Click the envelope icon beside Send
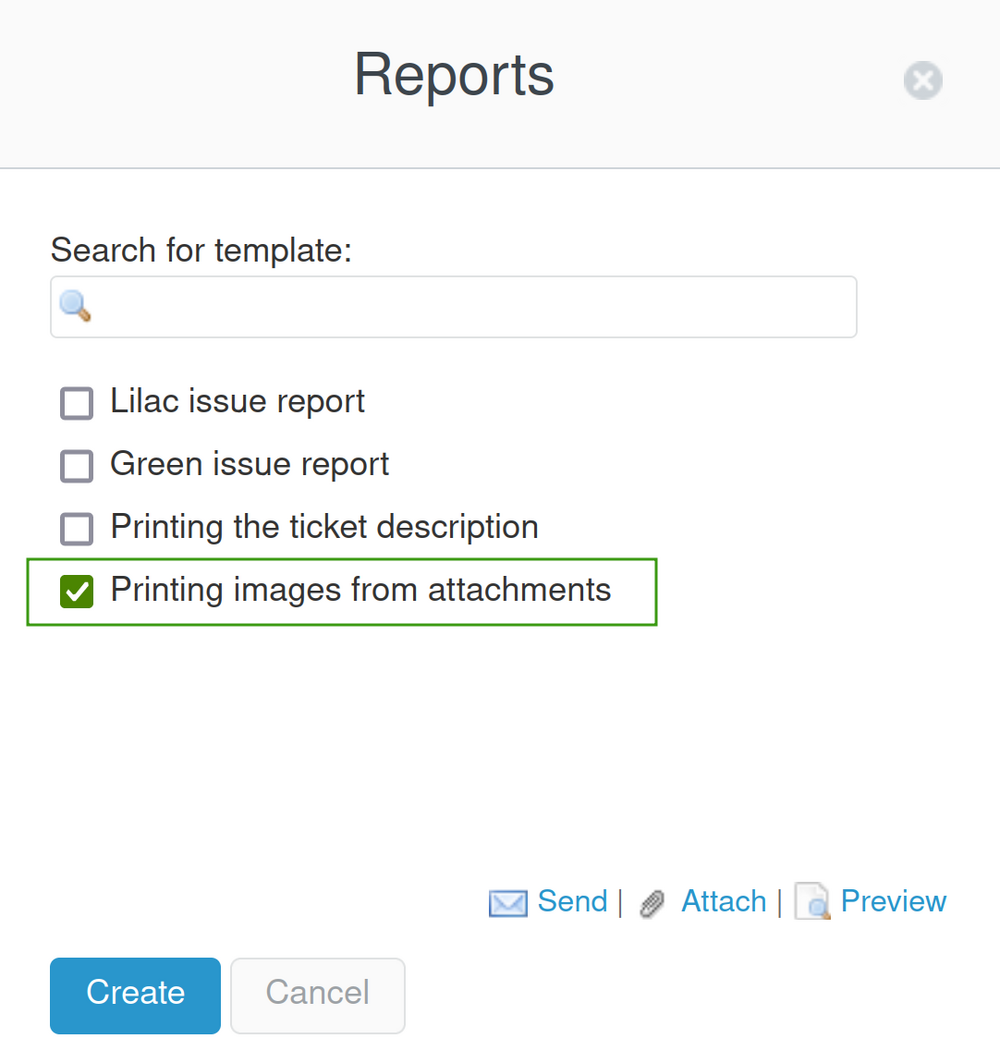 coord(507,903)
